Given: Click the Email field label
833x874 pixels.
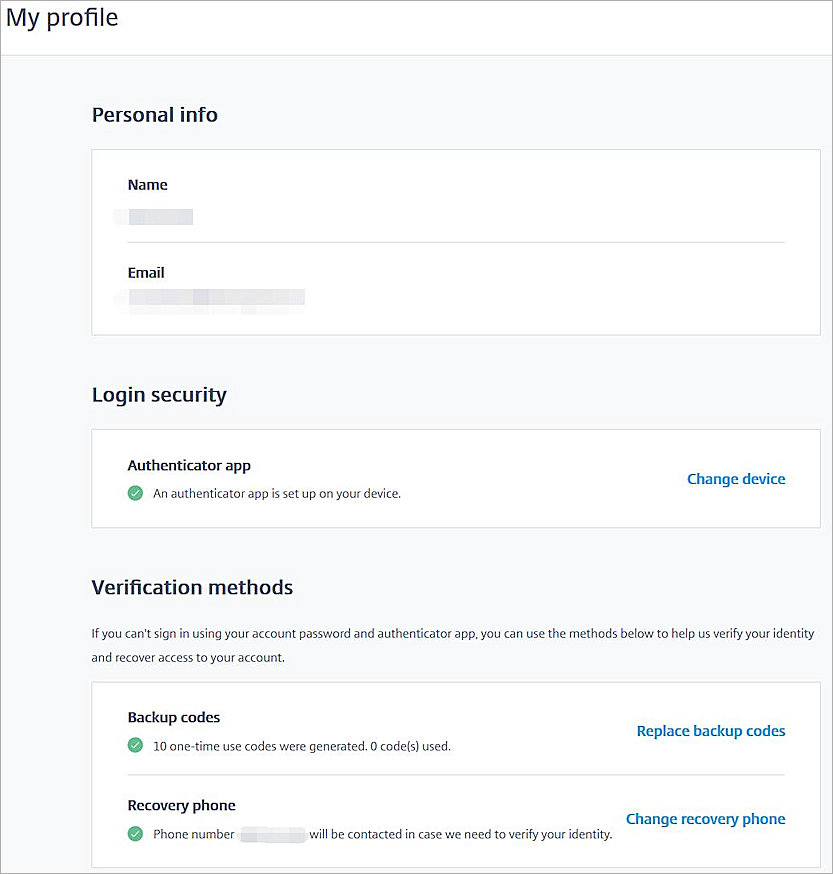Looking at the screenshot, I should point(146,273).
